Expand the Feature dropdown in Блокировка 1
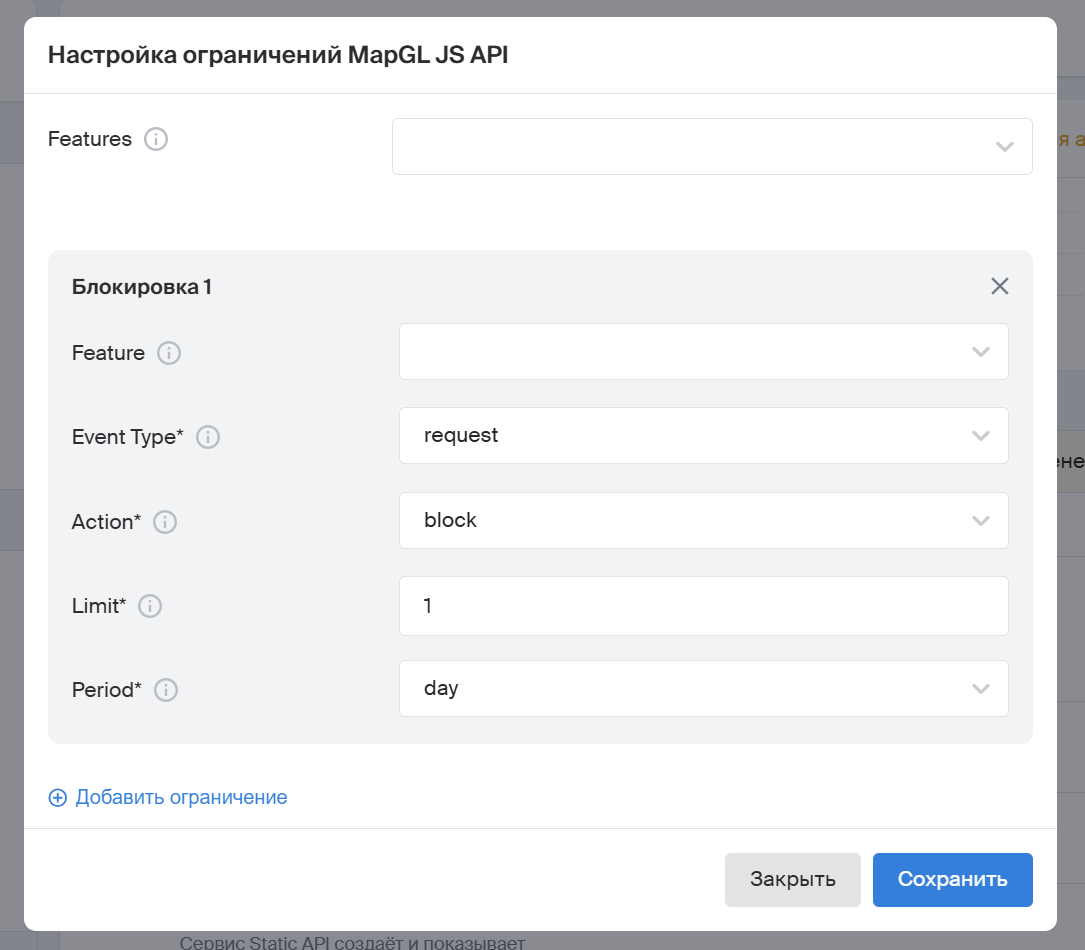The width and height of the screenshot is (1085, 950). click(x=703, y=352)
